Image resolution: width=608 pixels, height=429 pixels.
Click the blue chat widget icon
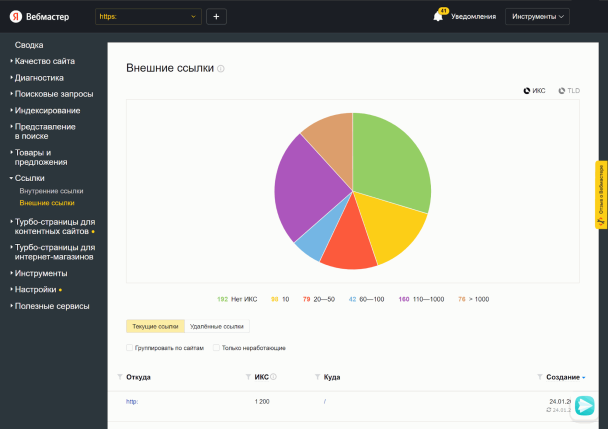[584, 405]
